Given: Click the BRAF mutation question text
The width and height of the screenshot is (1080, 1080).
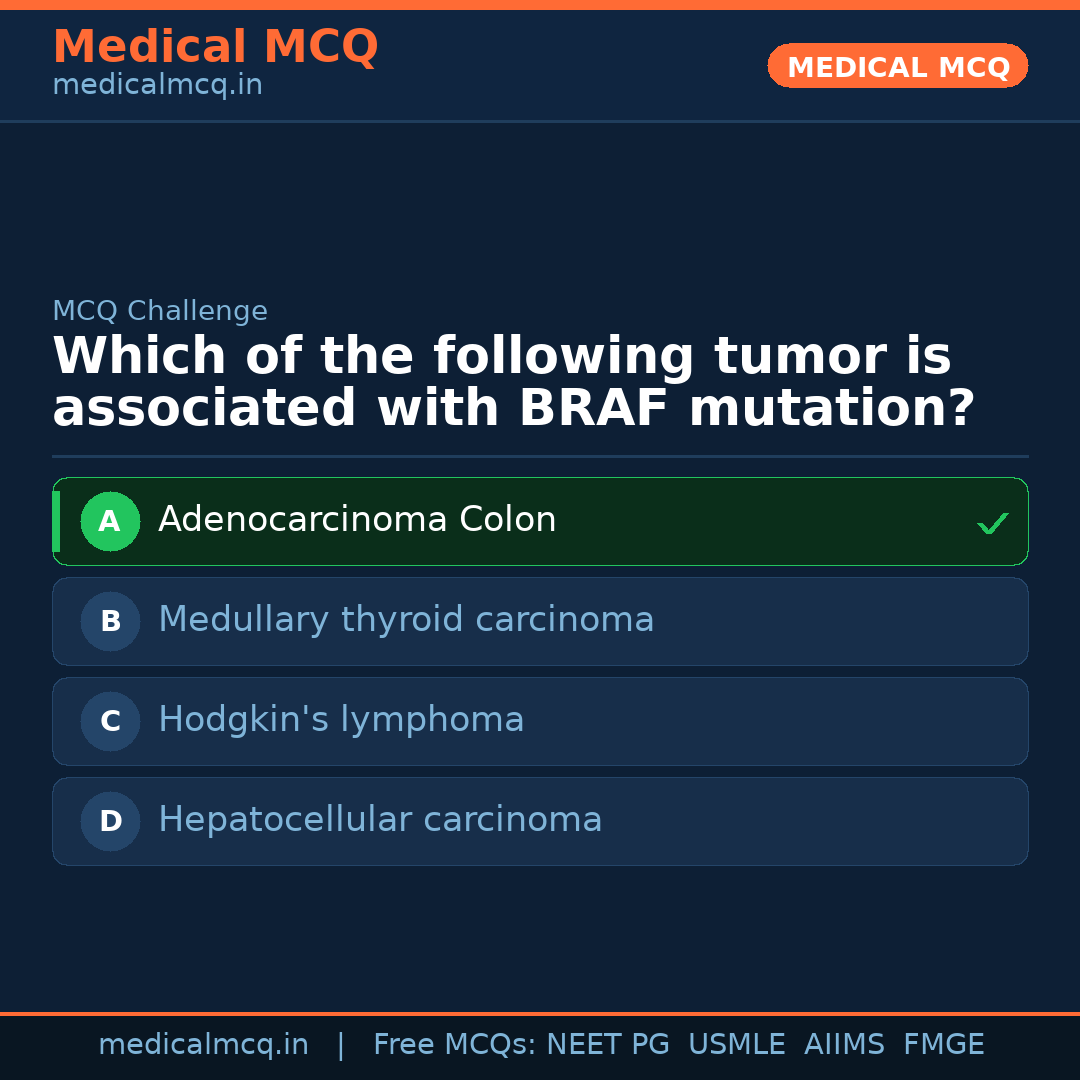Looking at the screenshot, I should (x=513, y=383).
